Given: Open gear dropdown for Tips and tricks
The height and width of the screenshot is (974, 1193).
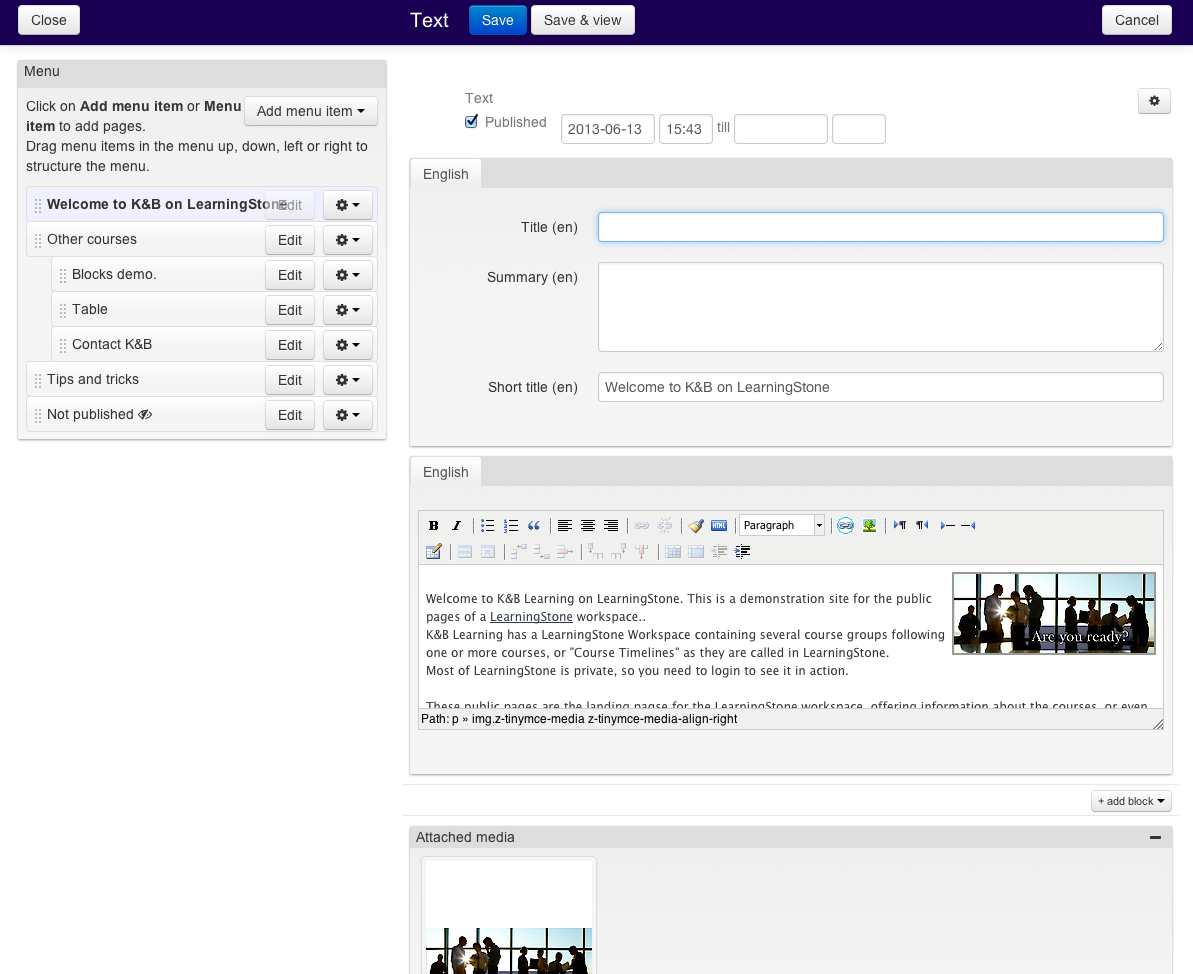Looking at the screenshot, I should (x=348, y=380).
